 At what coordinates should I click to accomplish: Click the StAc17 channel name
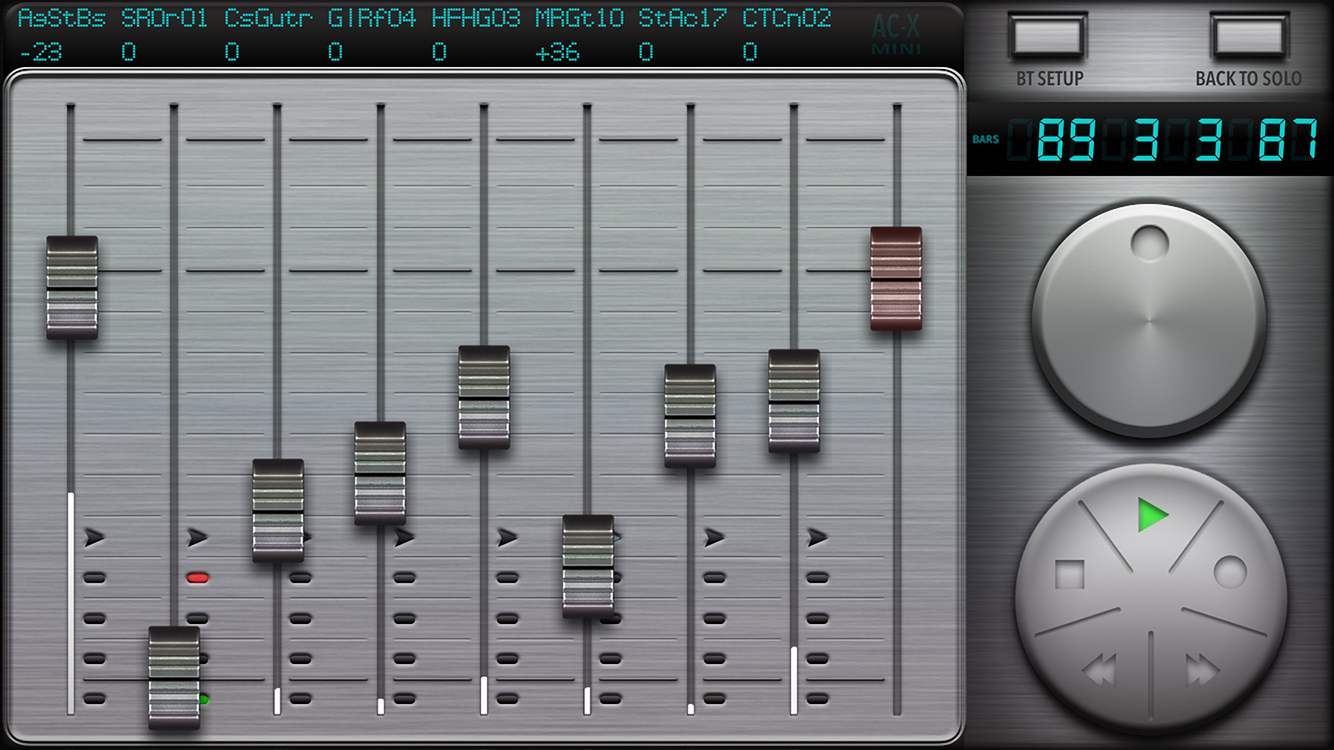[x=682, y=18]
